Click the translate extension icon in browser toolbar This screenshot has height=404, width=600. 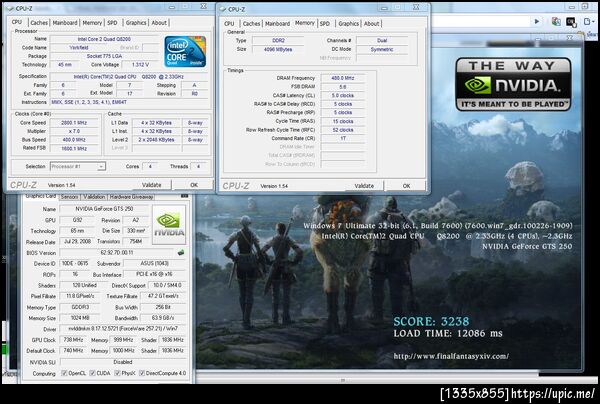556,22
